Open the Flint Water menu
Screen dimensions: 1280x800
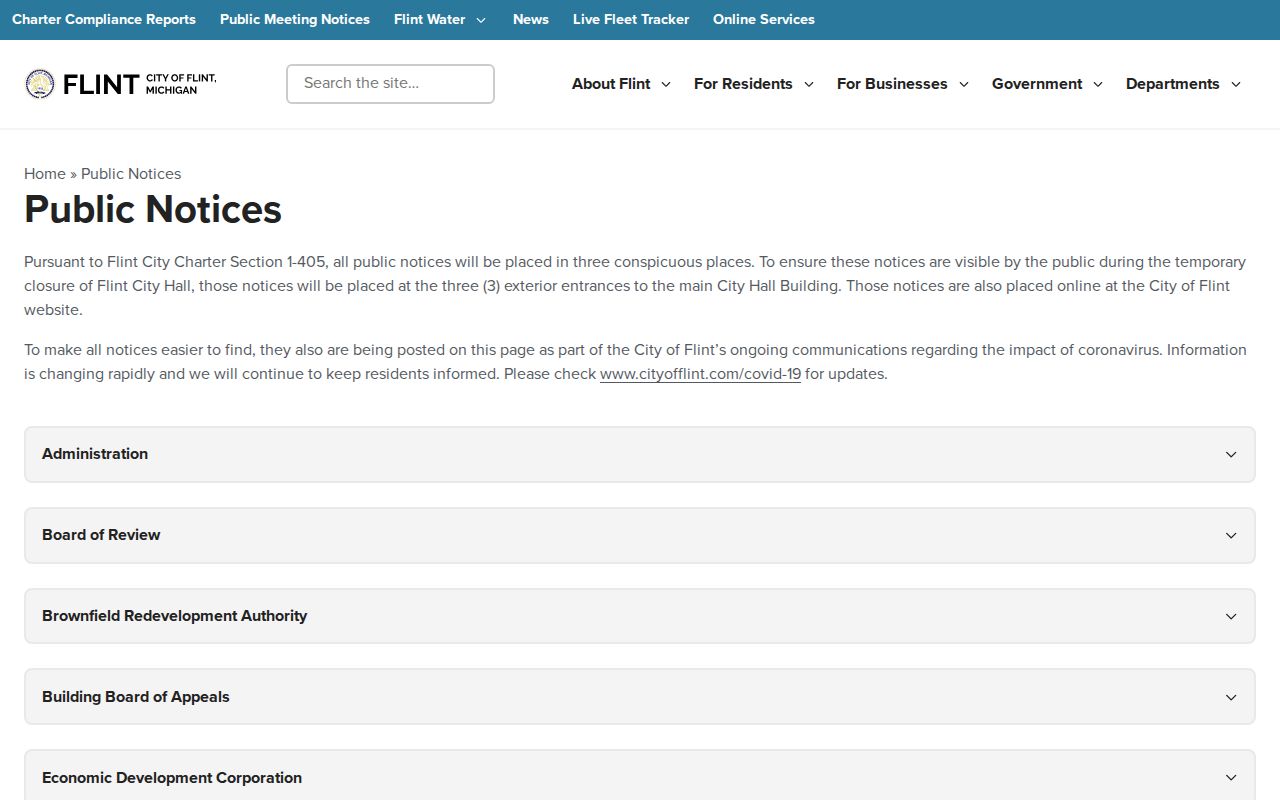(x=430, y=19)
